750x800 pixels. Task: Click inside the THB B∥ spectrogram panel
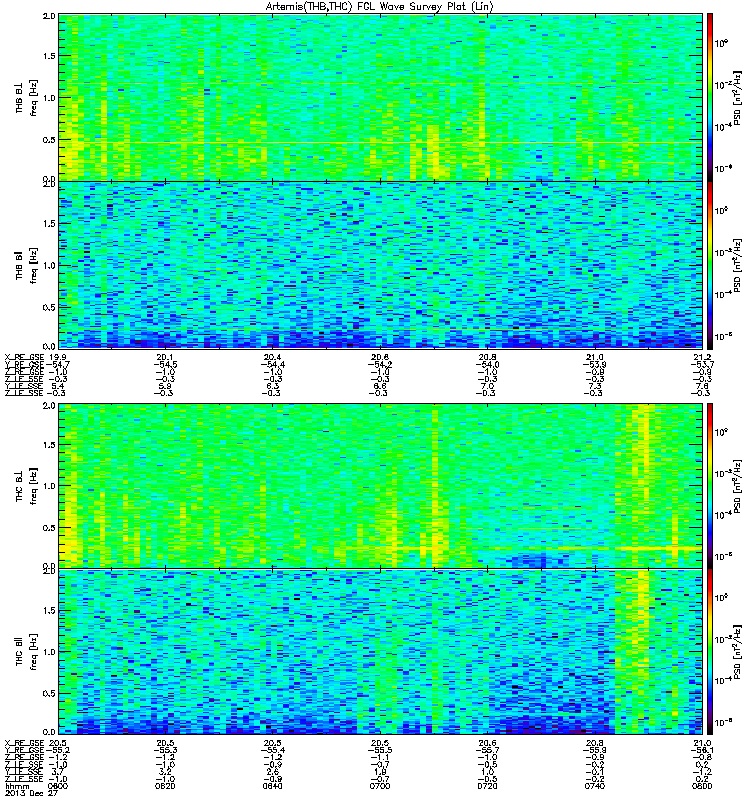click(x=381, y=265)
